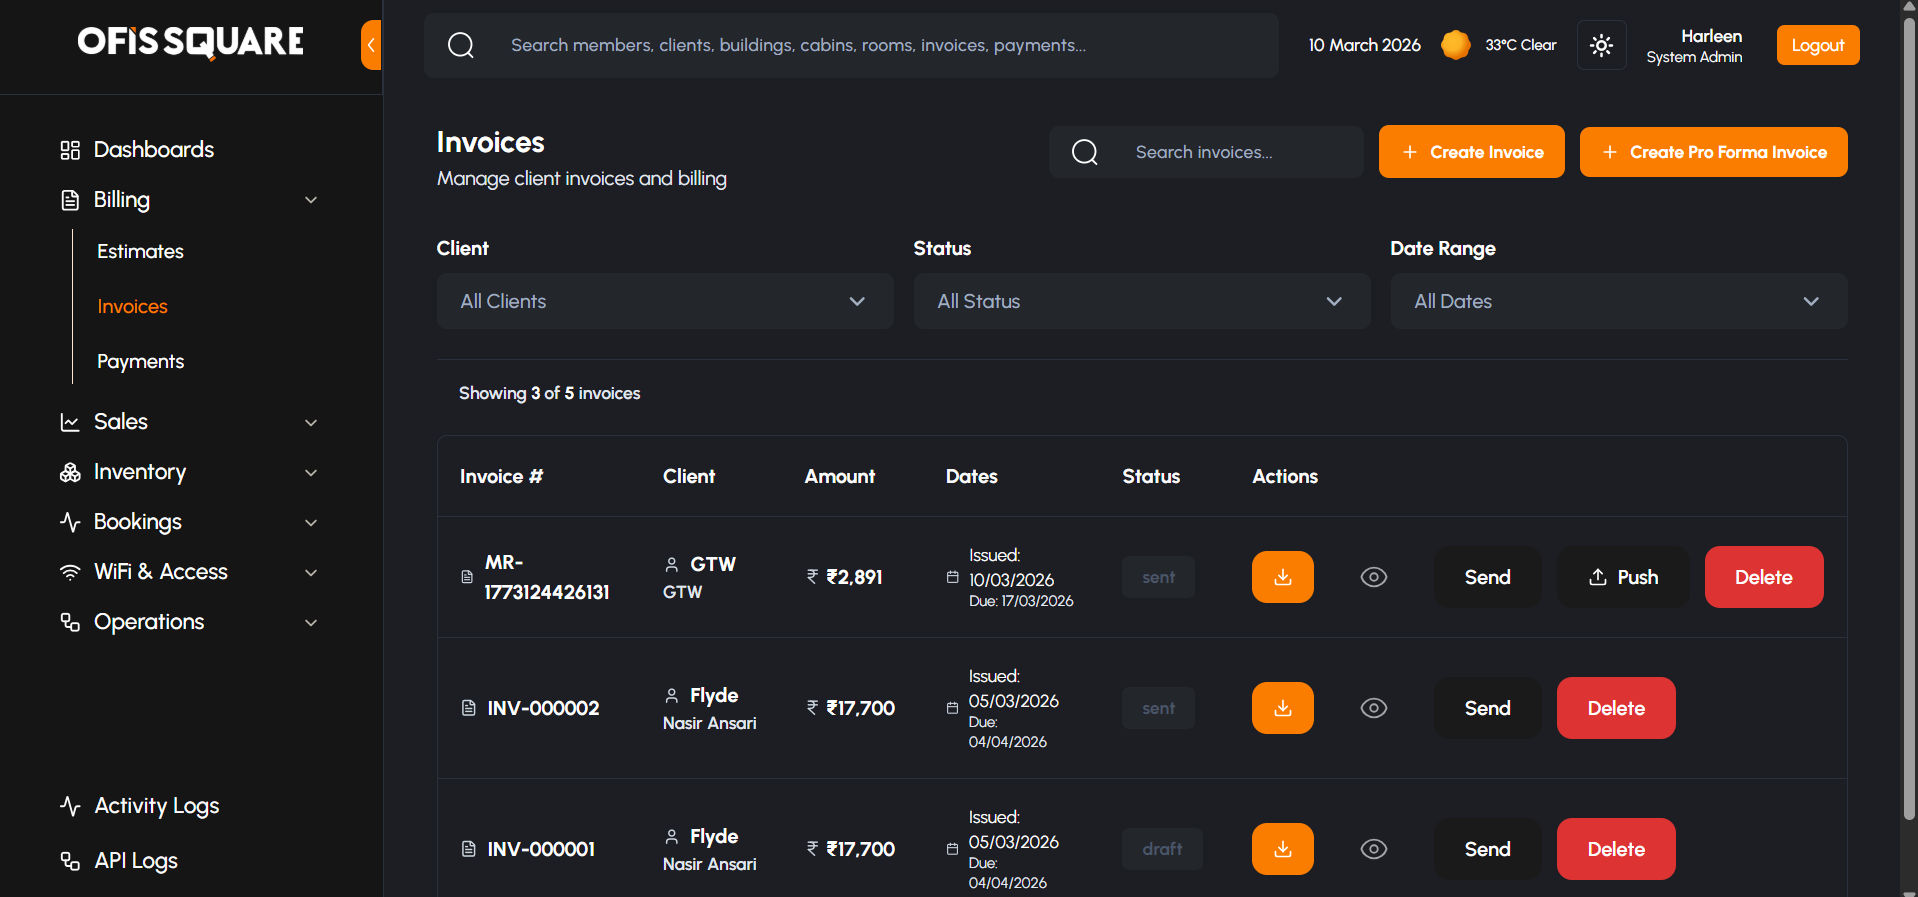Viewport: 1918px width, 897px height.
Task: Click the sent status badge of INV-000002
Action: (1158, 708)
